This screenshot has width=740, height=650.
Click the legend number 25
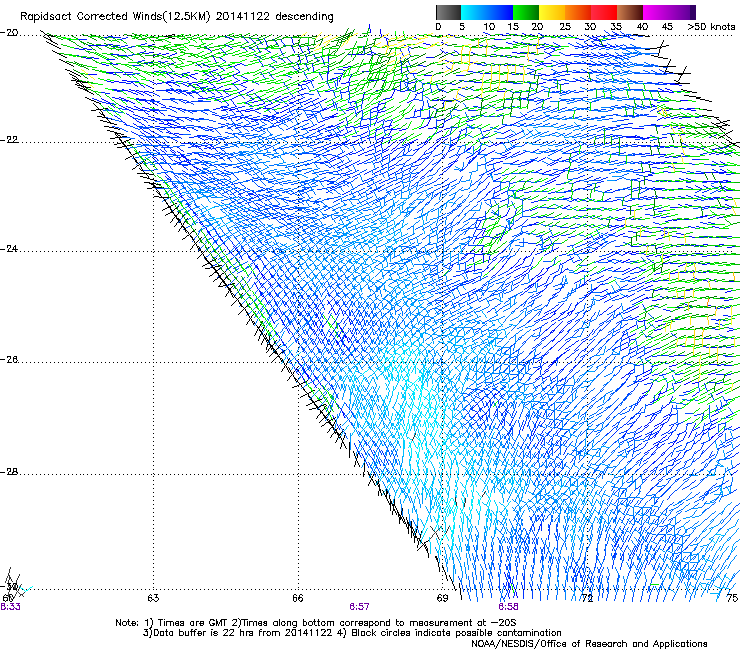(565, 27)
